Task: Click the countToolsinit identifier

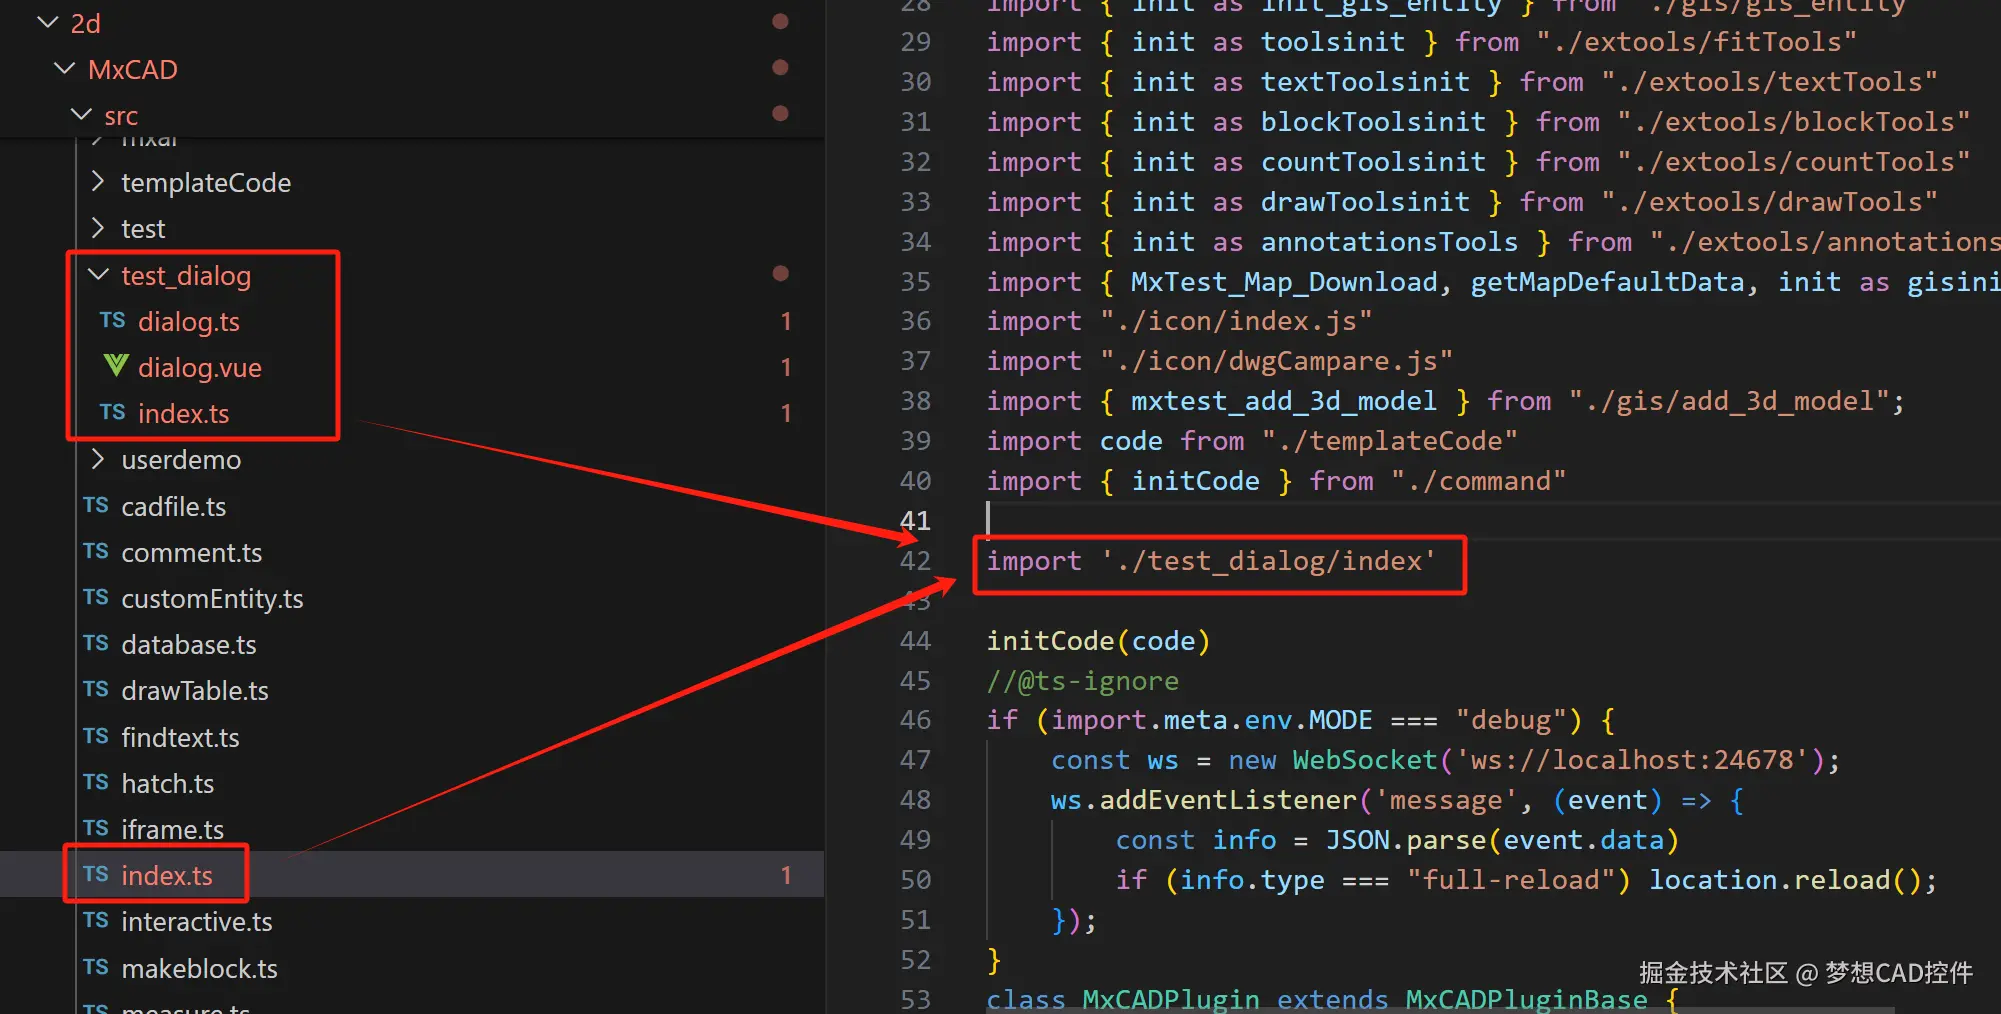Action: 1373,162
